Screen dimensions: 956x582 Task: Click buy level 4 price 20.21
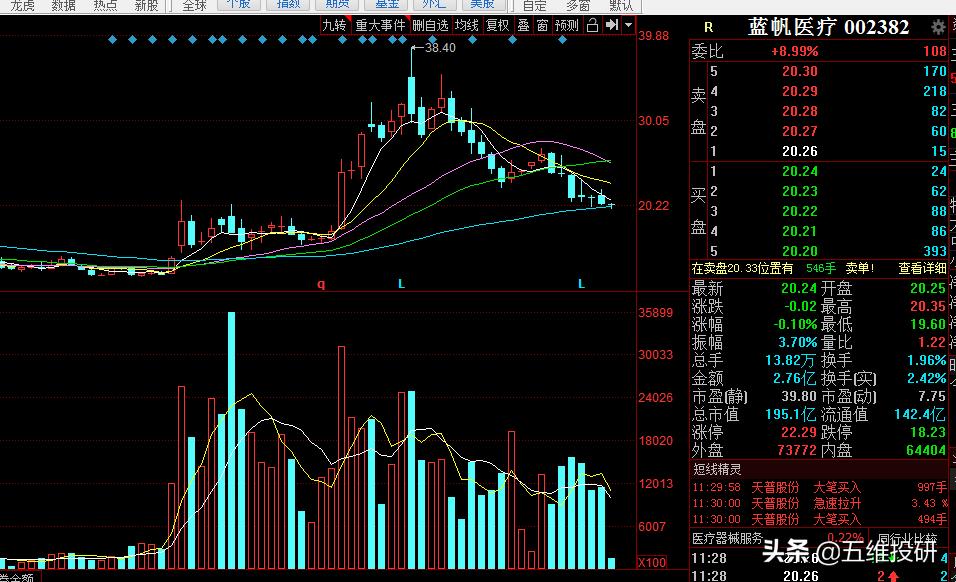click(x=800, y=232)
